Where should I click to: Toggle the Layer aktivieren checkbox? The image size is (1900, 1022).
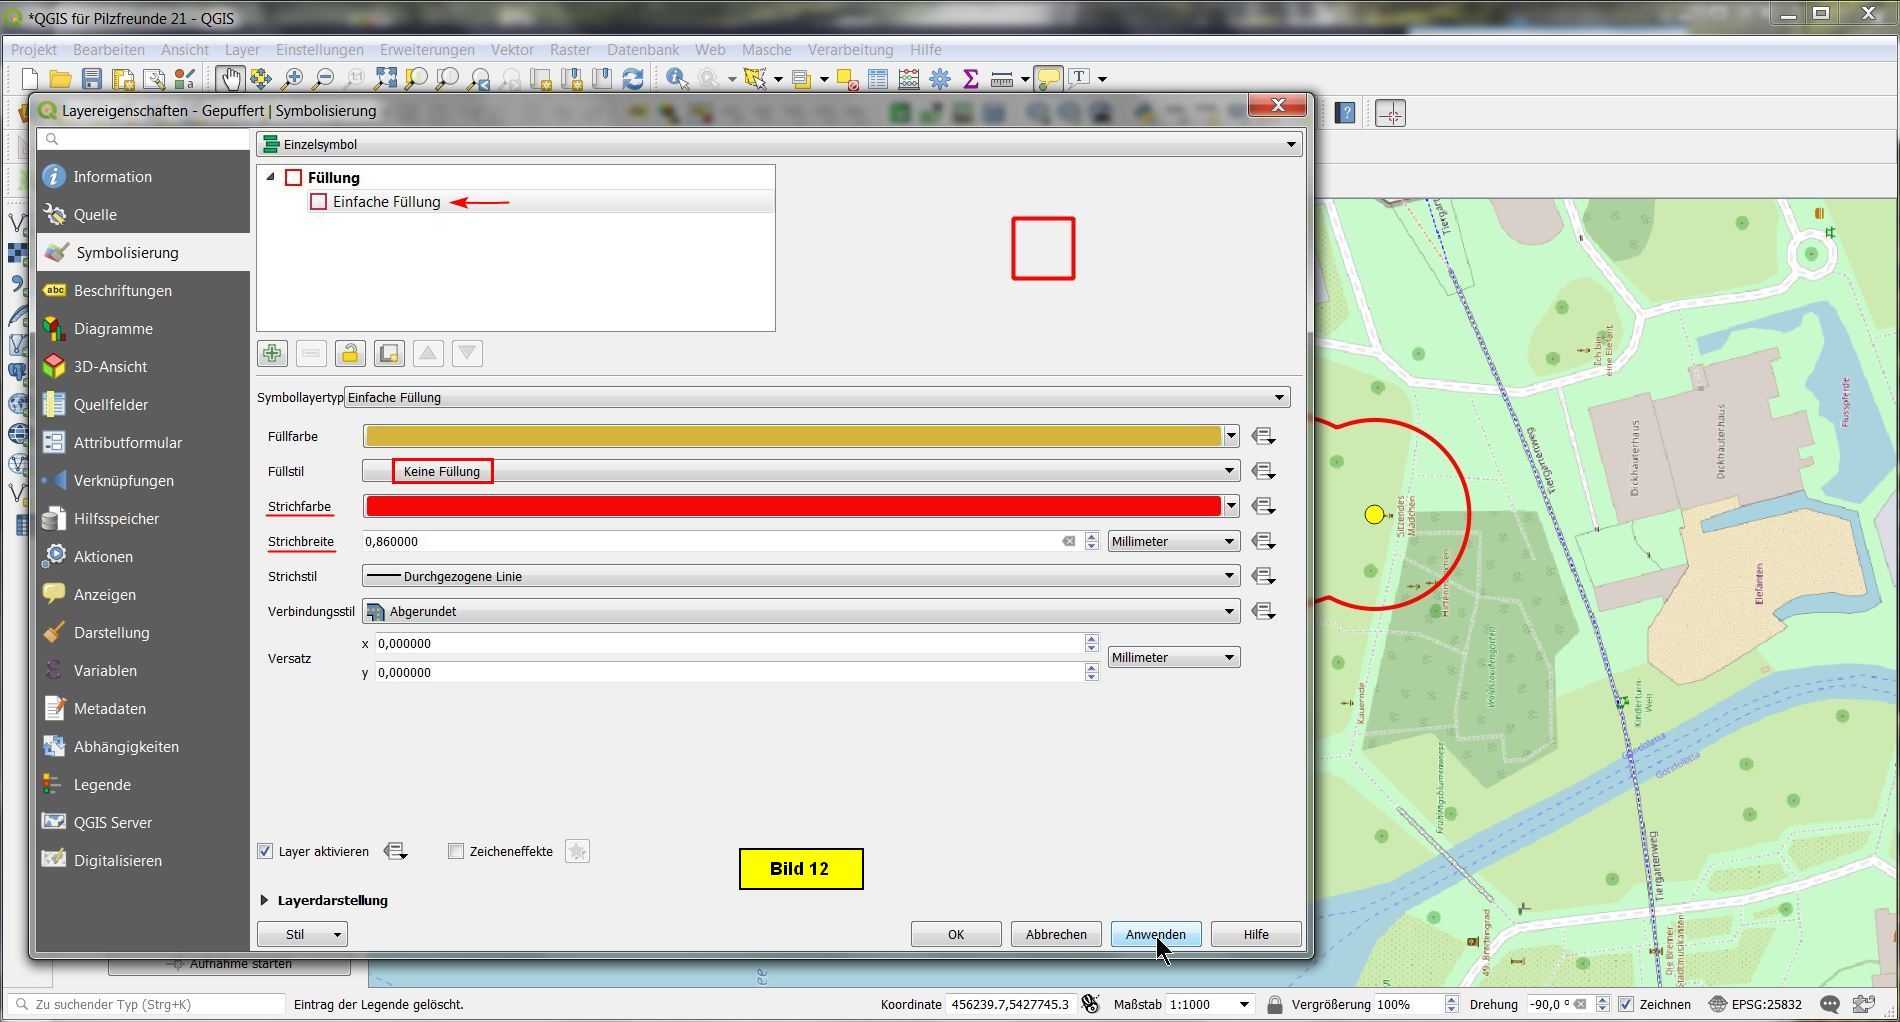pyautogui.click(x=265, y=851)
